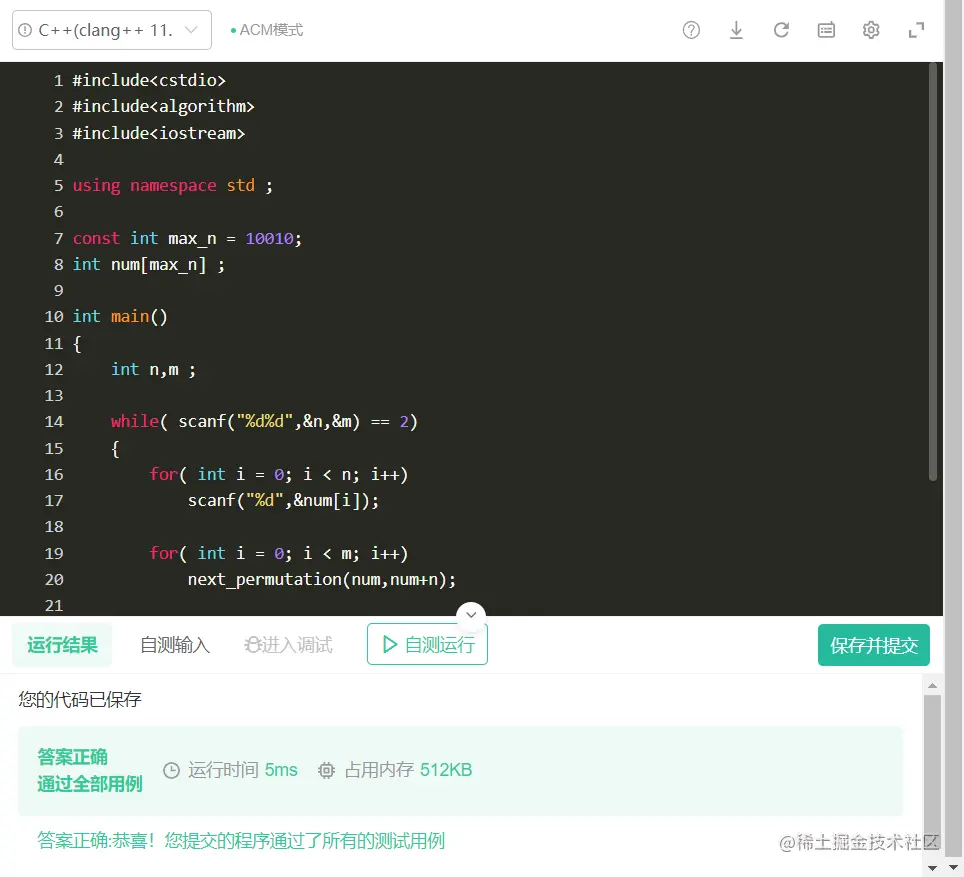This screenshot has height=877, width=964.
Task: Click the const int max_n = 10010 line
Action: 188,238
